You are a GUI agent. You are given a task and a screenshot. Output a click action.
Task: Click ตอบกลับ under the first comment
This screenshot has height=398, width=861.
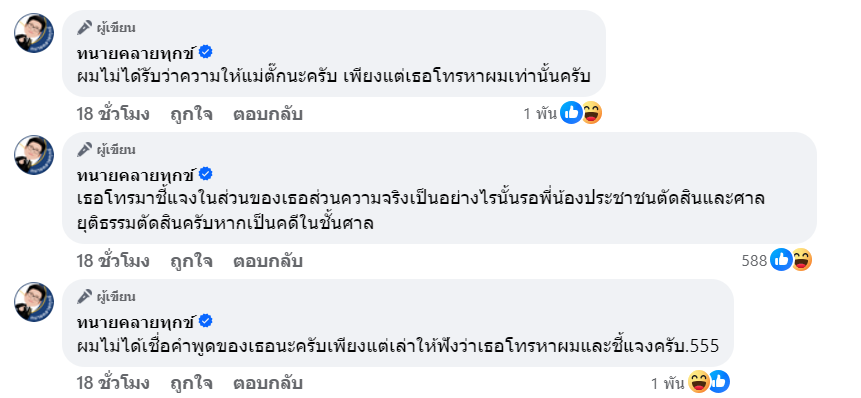click(267, 114)
